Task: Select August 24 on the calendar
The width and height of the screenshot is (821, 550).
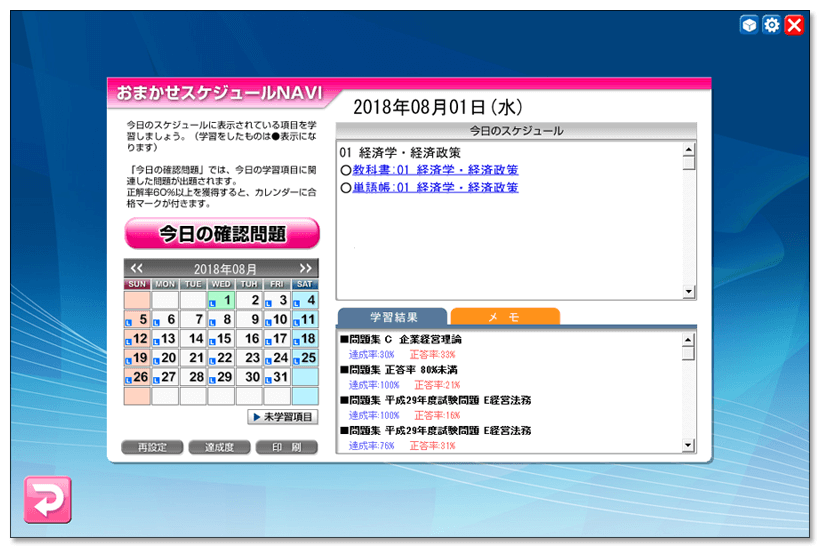Action: 277,358
